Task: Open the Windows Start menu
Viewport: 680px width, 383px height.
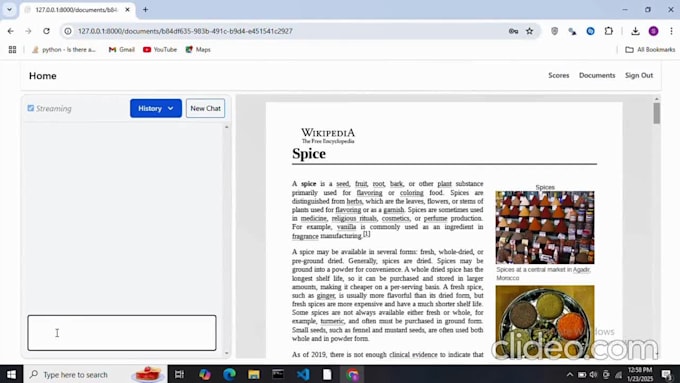Action: (x=12, y=374)
